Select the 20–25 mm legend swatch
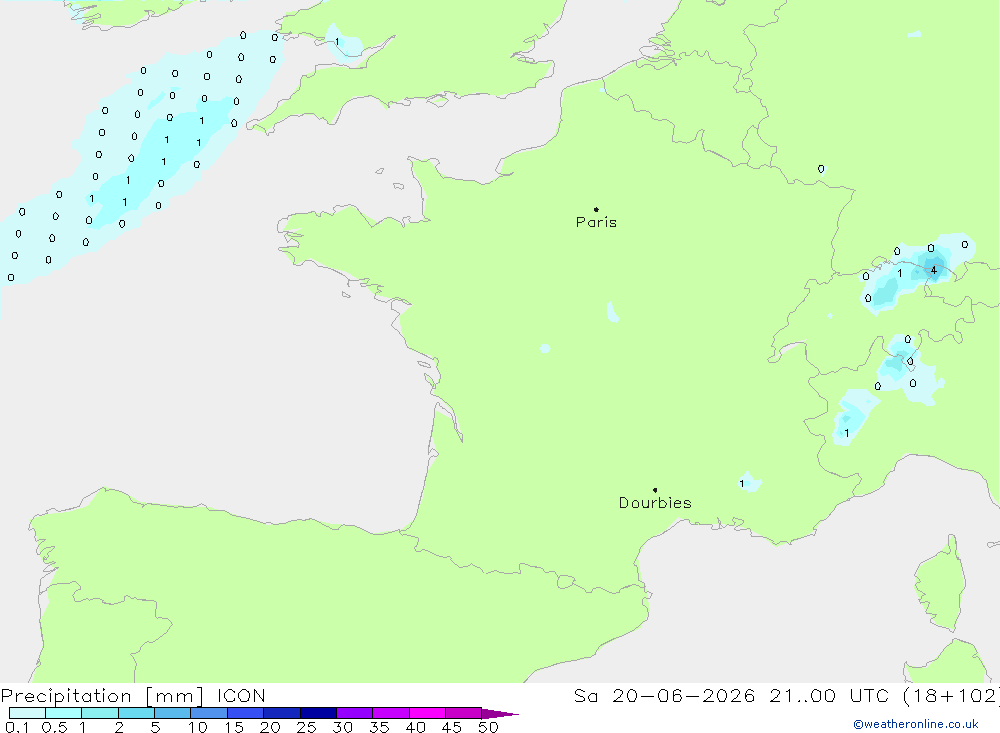The height and width of the screenshot is (733, 1000). pos(282,713)
